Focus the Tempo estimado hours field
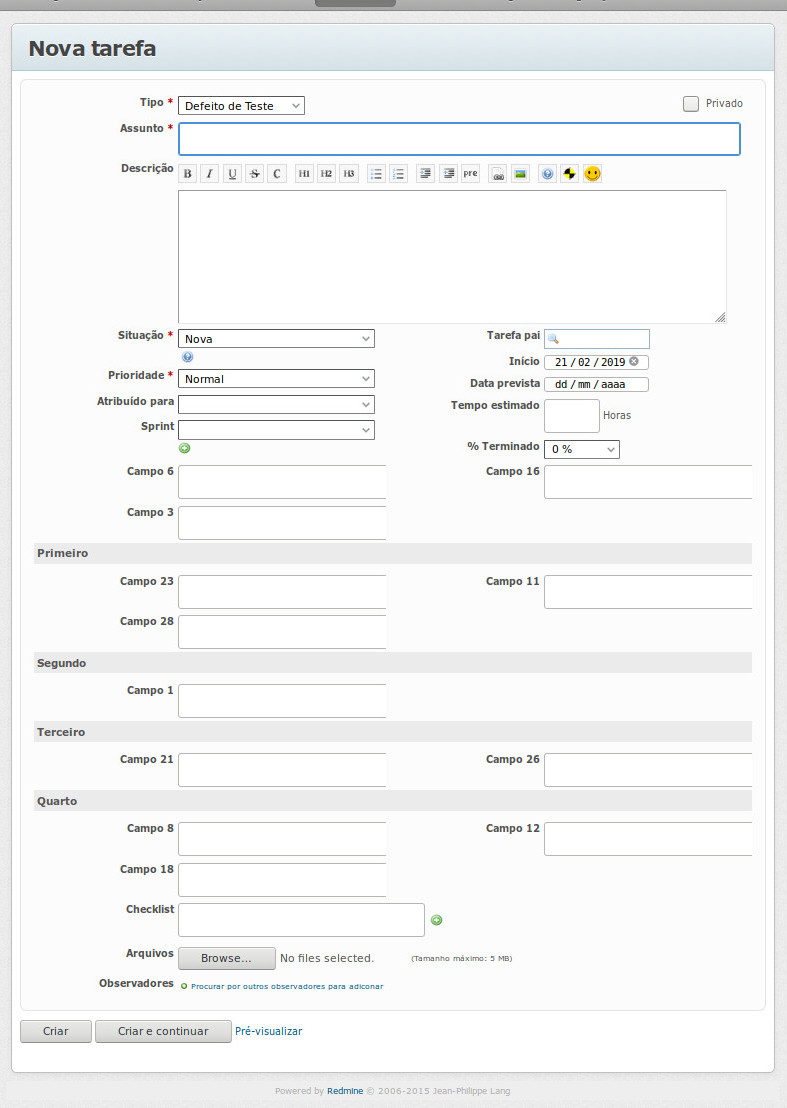 [x=572, y=416]
